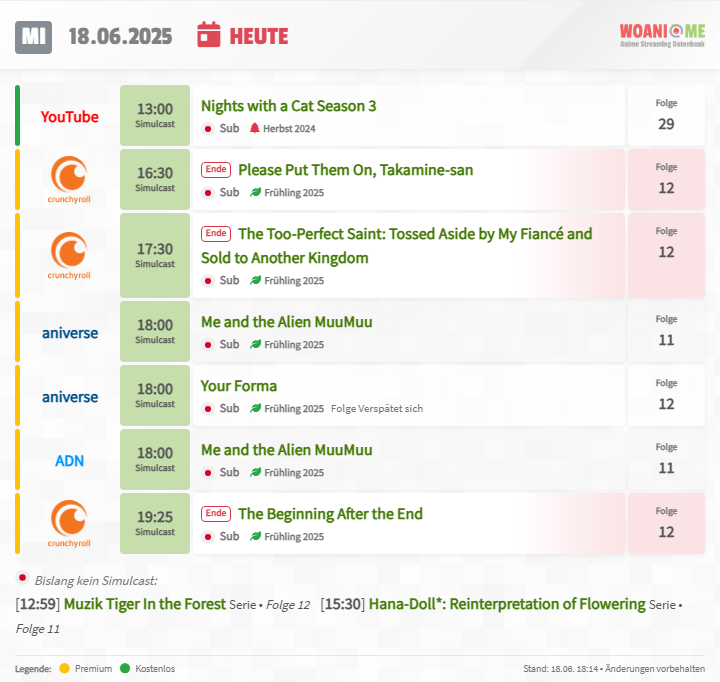720x682 pixels.
Task: Click the Premium legend text
Action: click(94, 669)
